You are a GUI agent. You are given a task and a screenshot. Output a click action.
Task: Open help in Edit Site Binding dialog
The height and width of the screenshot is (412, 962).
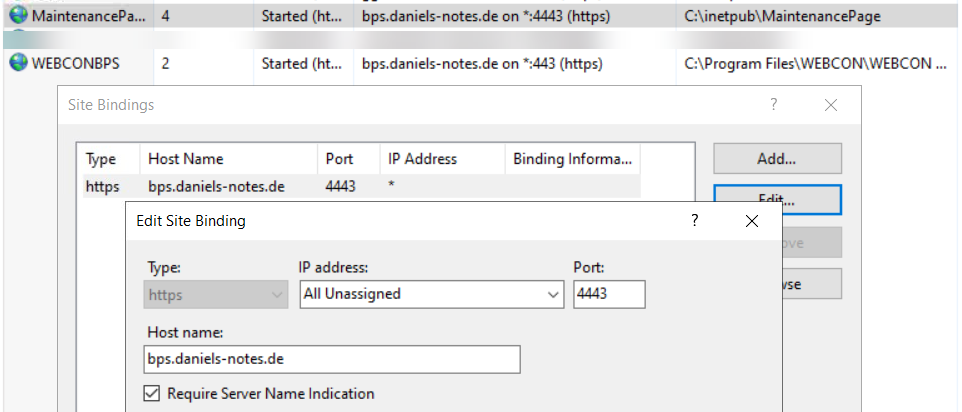point(695,221)
